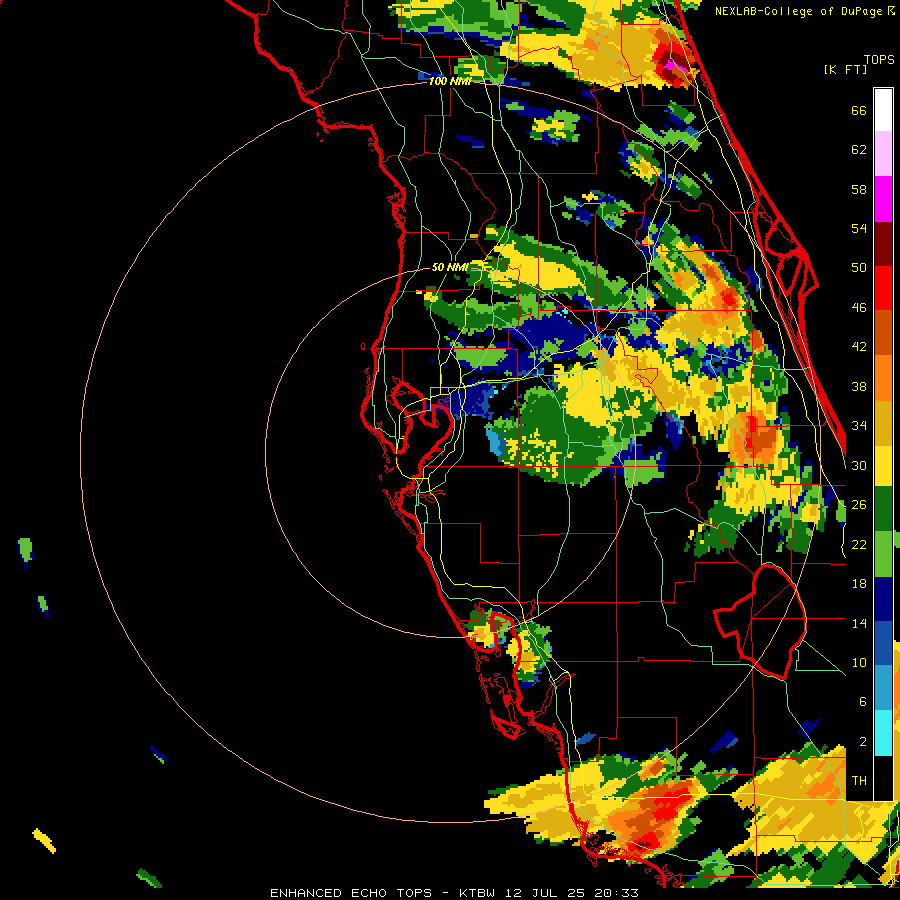Click the legend value "50"
This screenshot has height=900, width=900.
(859, 267)
